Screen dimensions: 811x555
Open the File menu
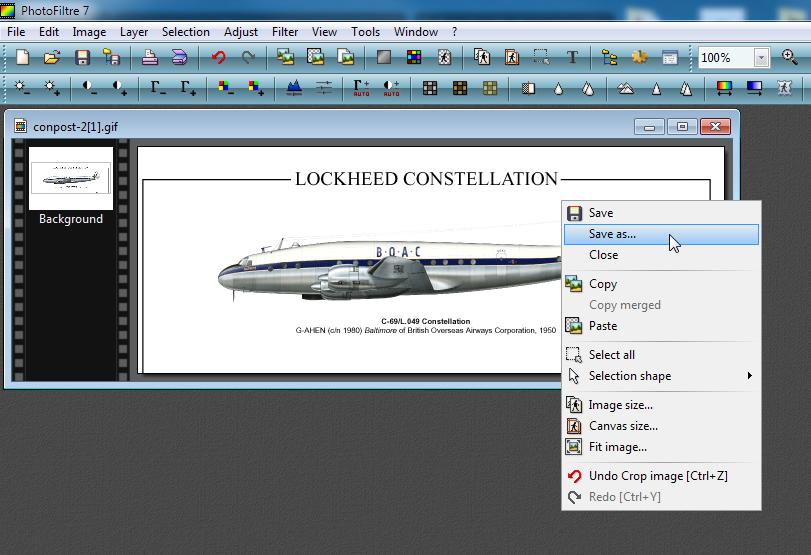coord(16,32)
